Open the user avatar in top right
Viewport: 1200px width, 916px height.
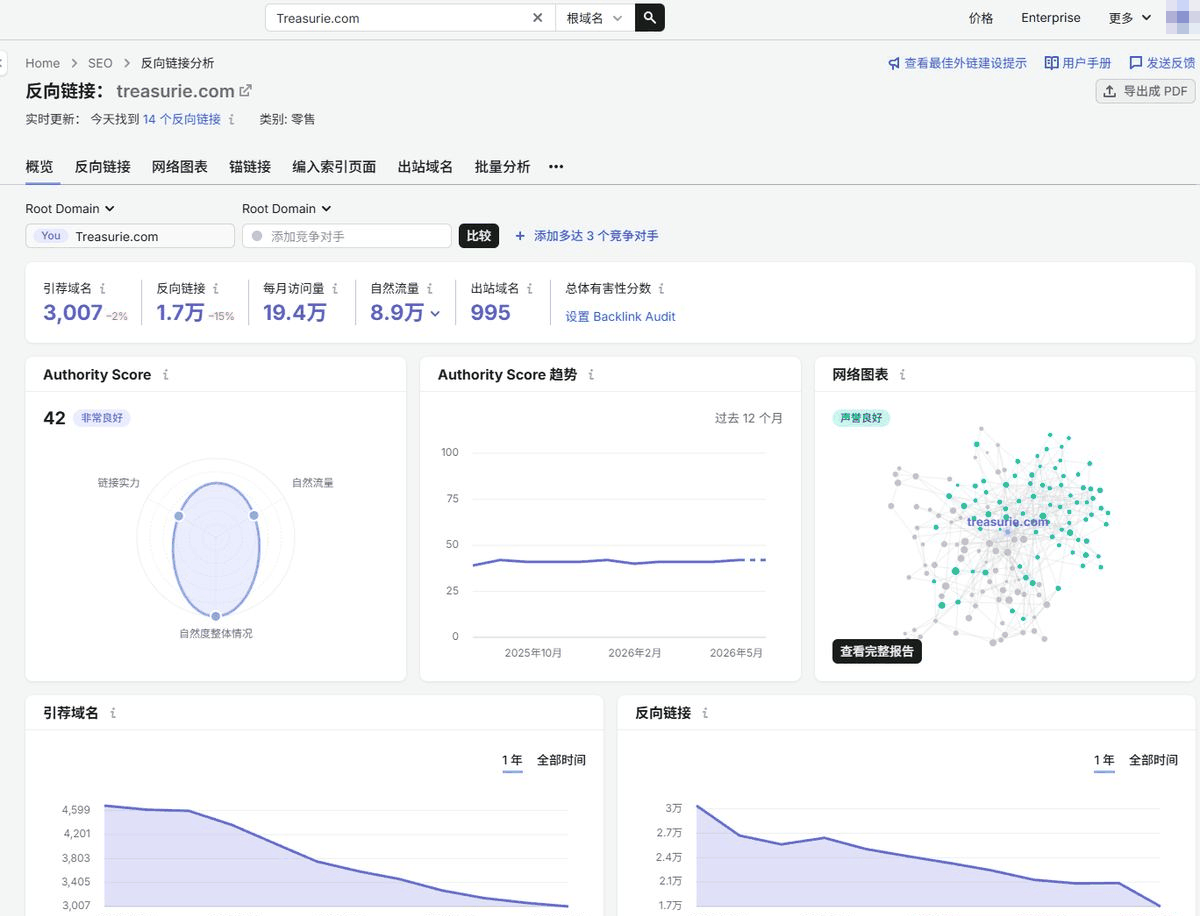(1181, 17)
